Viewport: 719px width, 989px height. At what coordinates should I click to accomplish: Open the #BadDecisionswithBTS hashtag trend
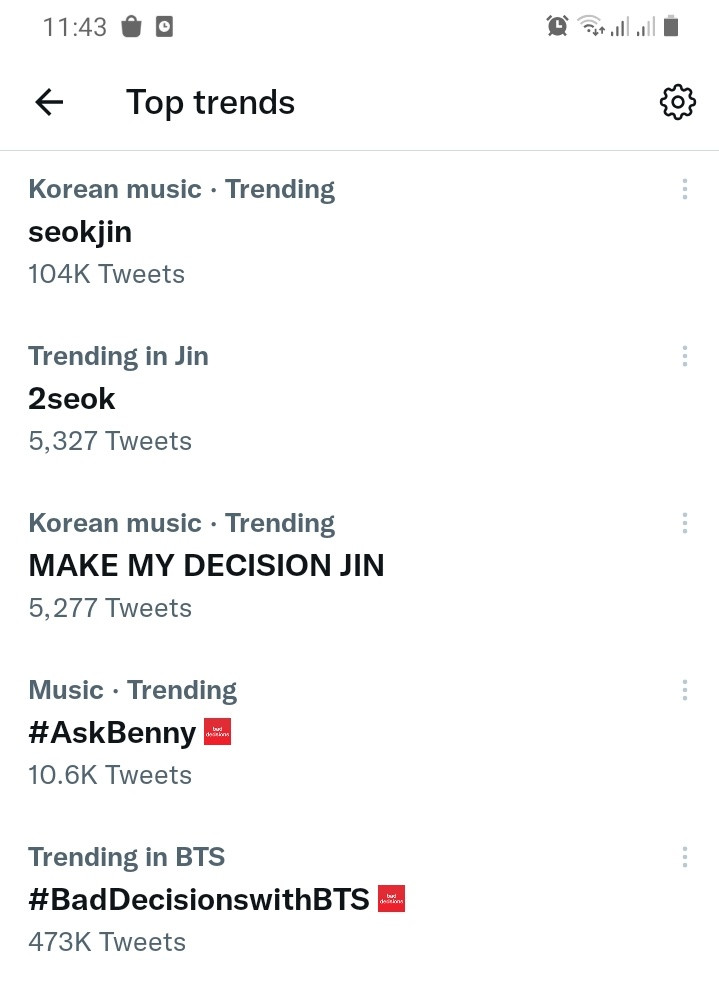click(x=360, y=900)
